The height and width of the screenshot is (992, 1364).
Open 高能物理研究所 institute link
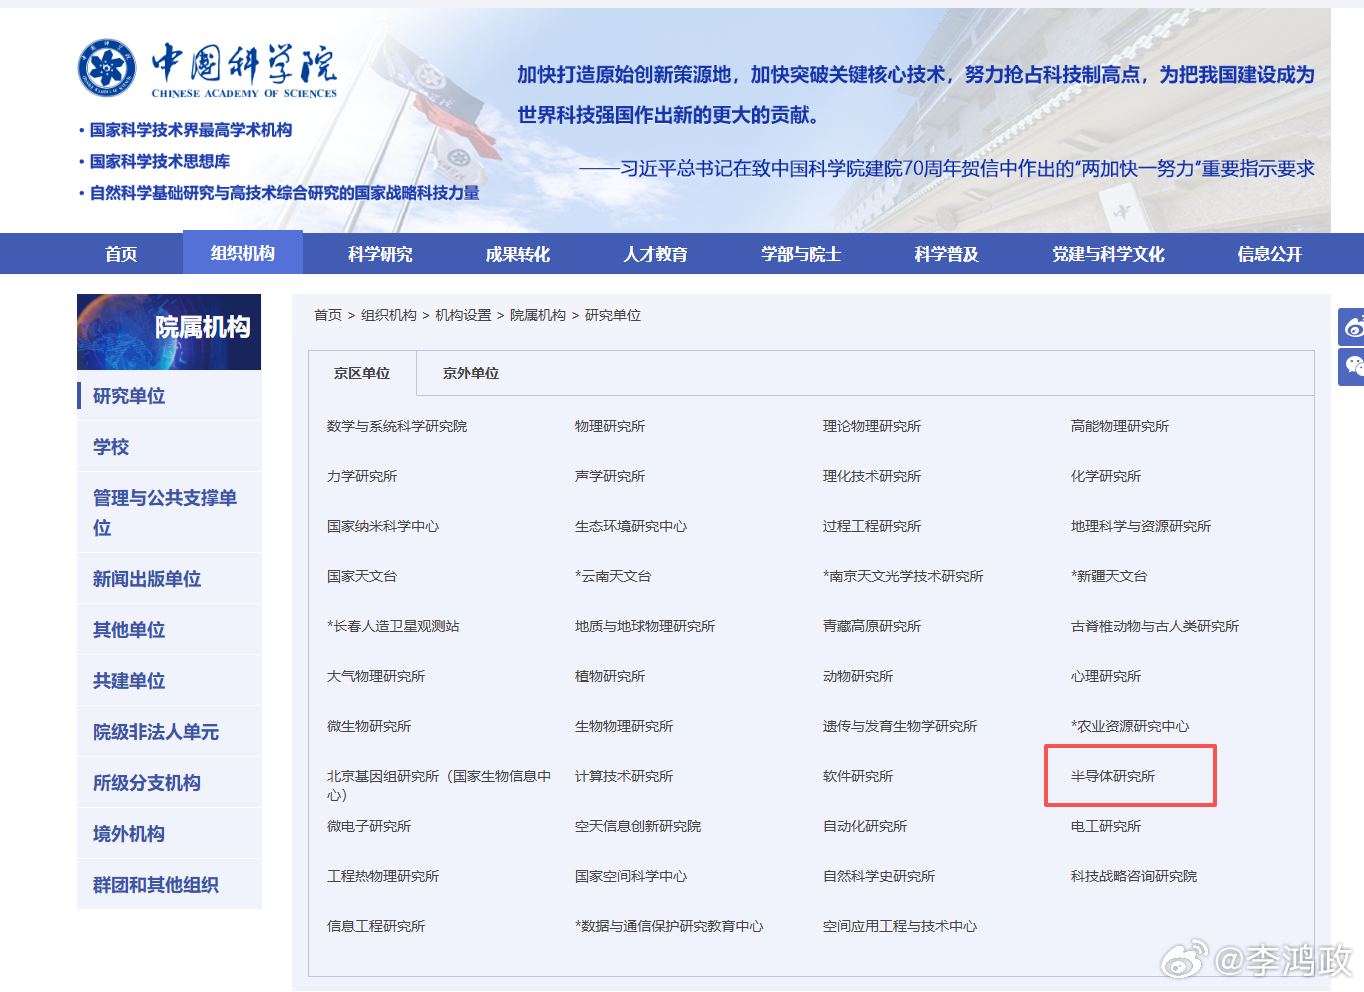tap(1120, 426)
